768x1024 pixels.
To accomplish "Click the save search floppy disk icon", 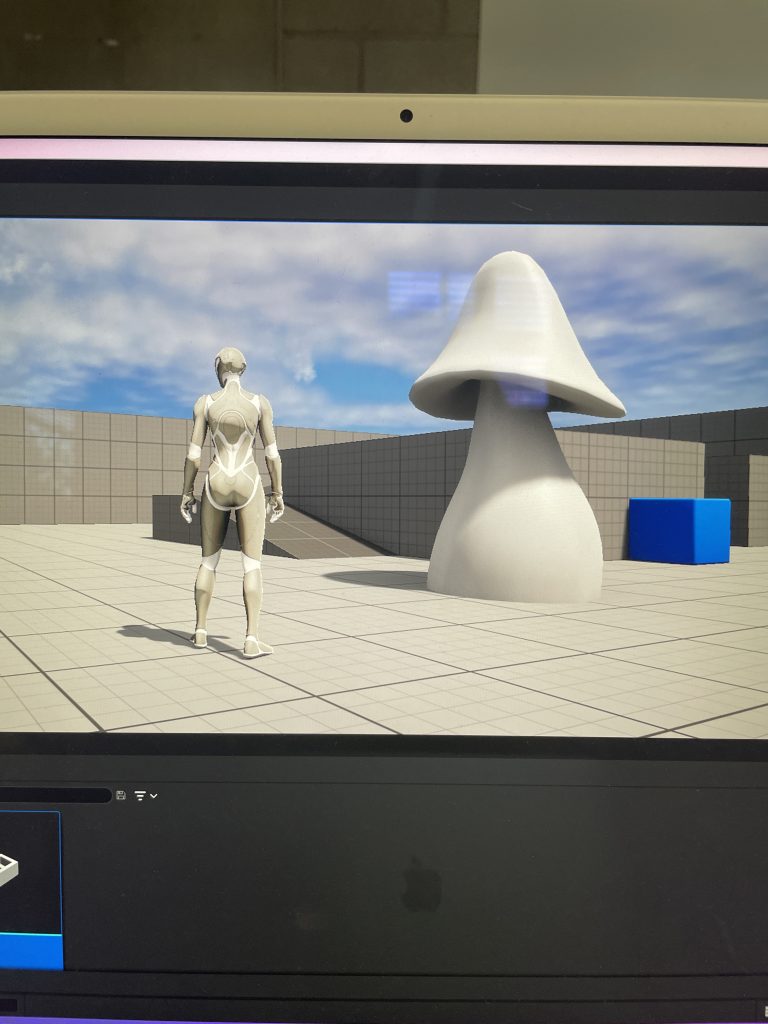I will point(121,795).
